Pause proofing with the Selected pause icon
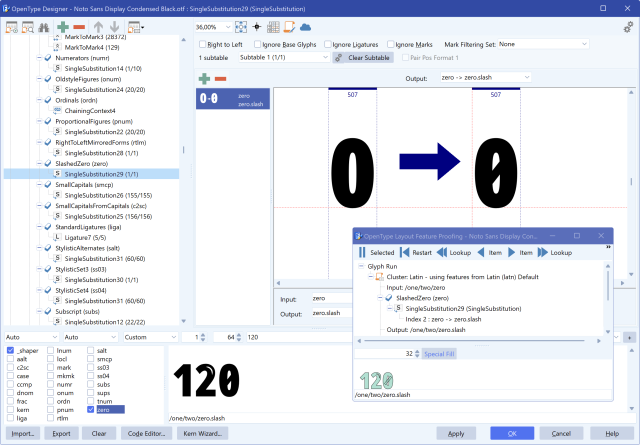 point(362,252)
